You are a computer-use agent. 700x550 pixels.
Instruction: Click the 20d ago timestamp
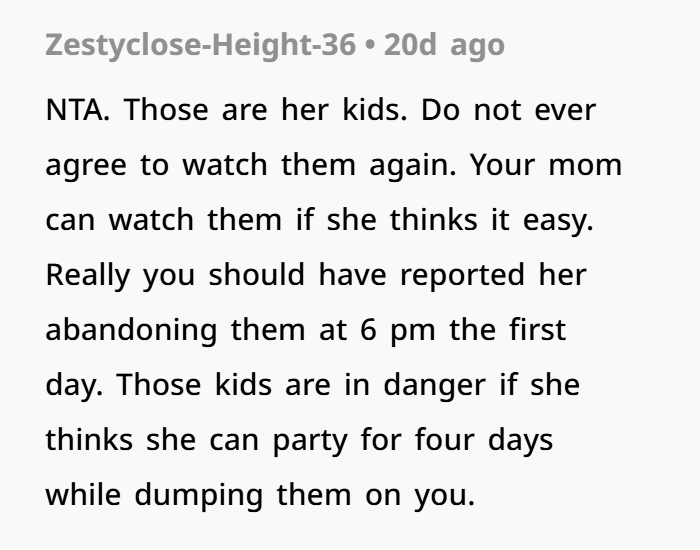tap(444, 45)
